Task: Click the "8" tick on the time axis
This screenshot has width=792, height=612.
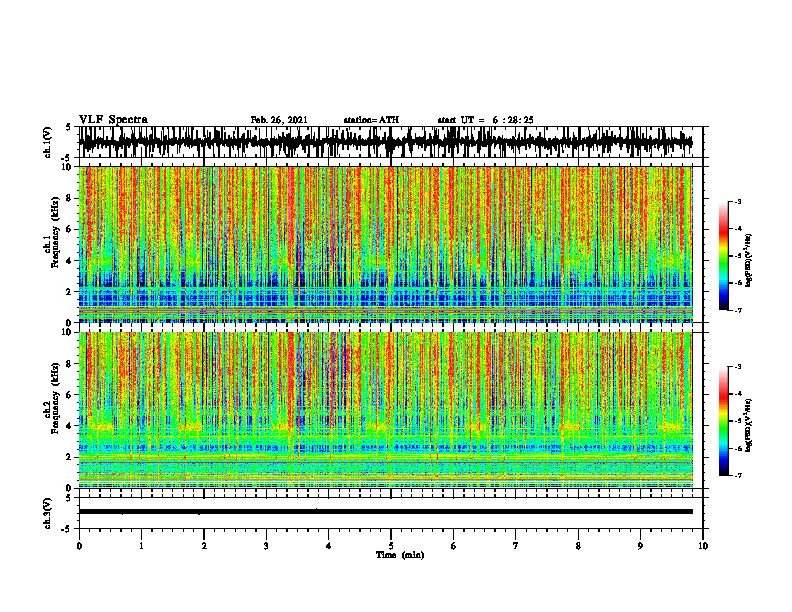Action: point(578,546)
